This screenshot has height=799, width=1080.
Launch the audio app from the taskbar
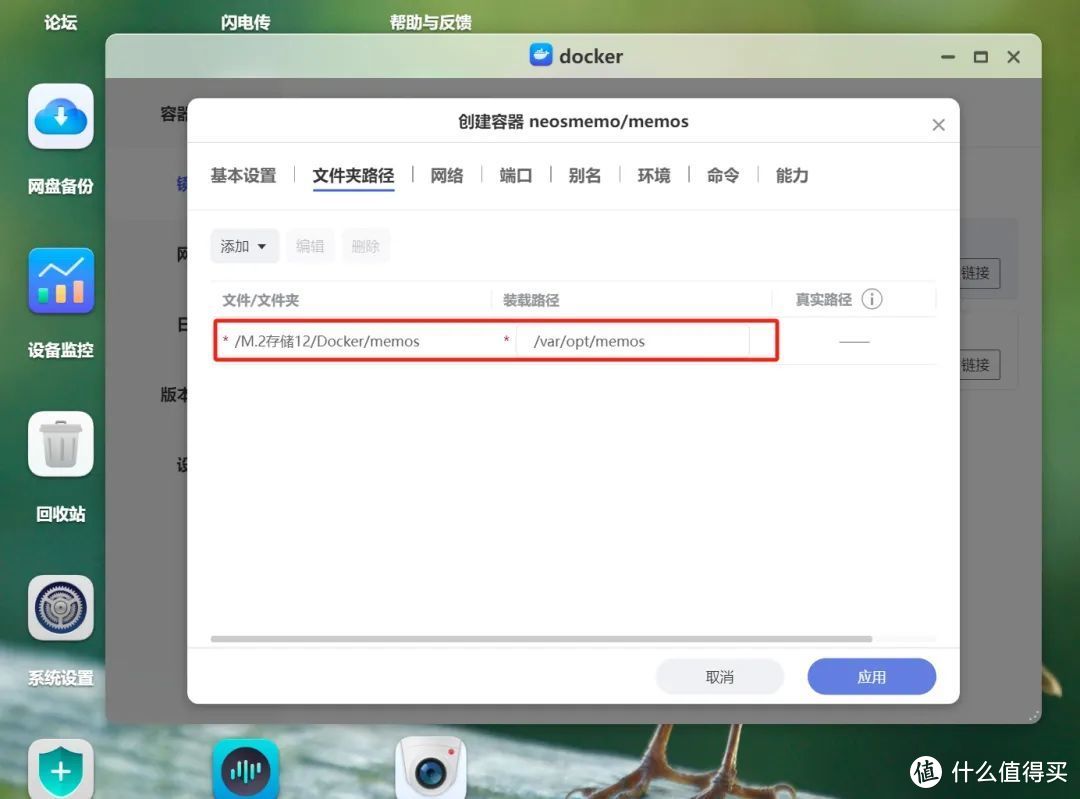[246, 768]
